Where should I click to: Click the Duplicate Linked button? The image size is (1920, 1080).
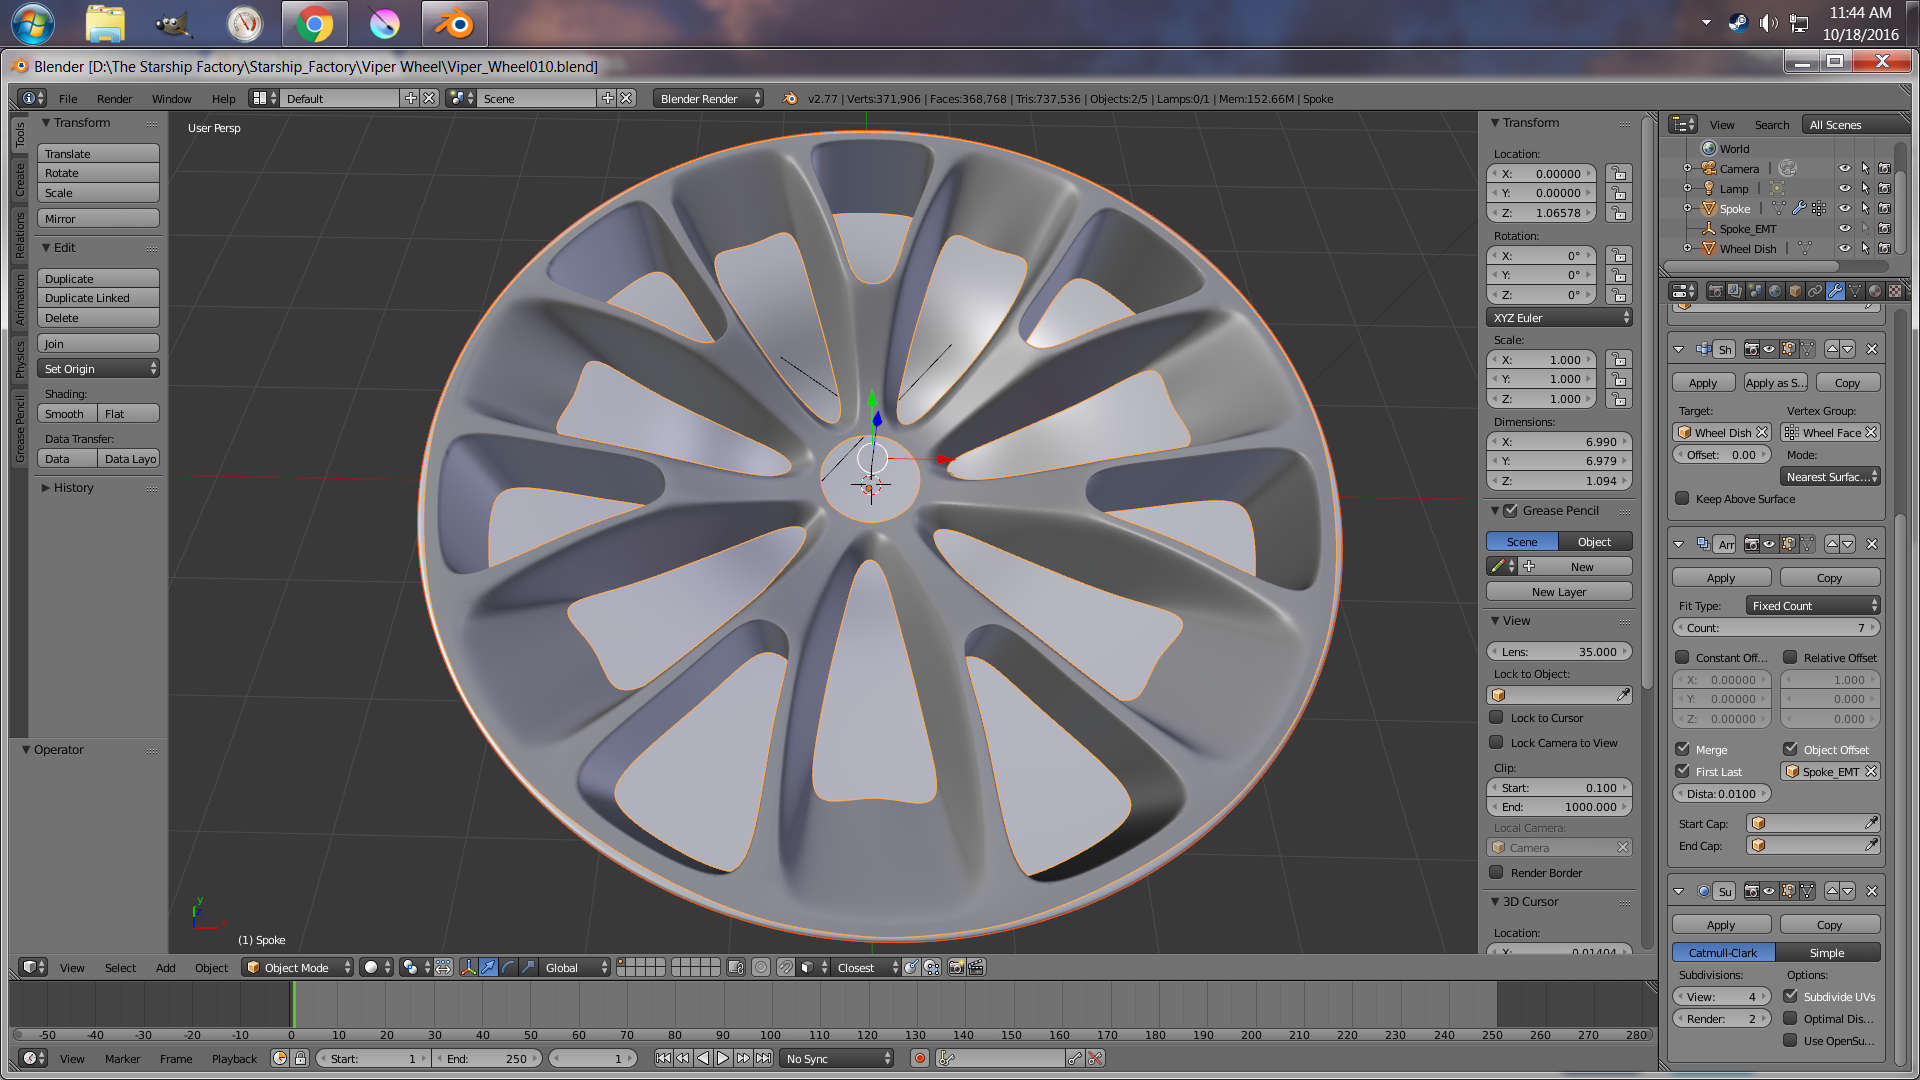(99, 298)
